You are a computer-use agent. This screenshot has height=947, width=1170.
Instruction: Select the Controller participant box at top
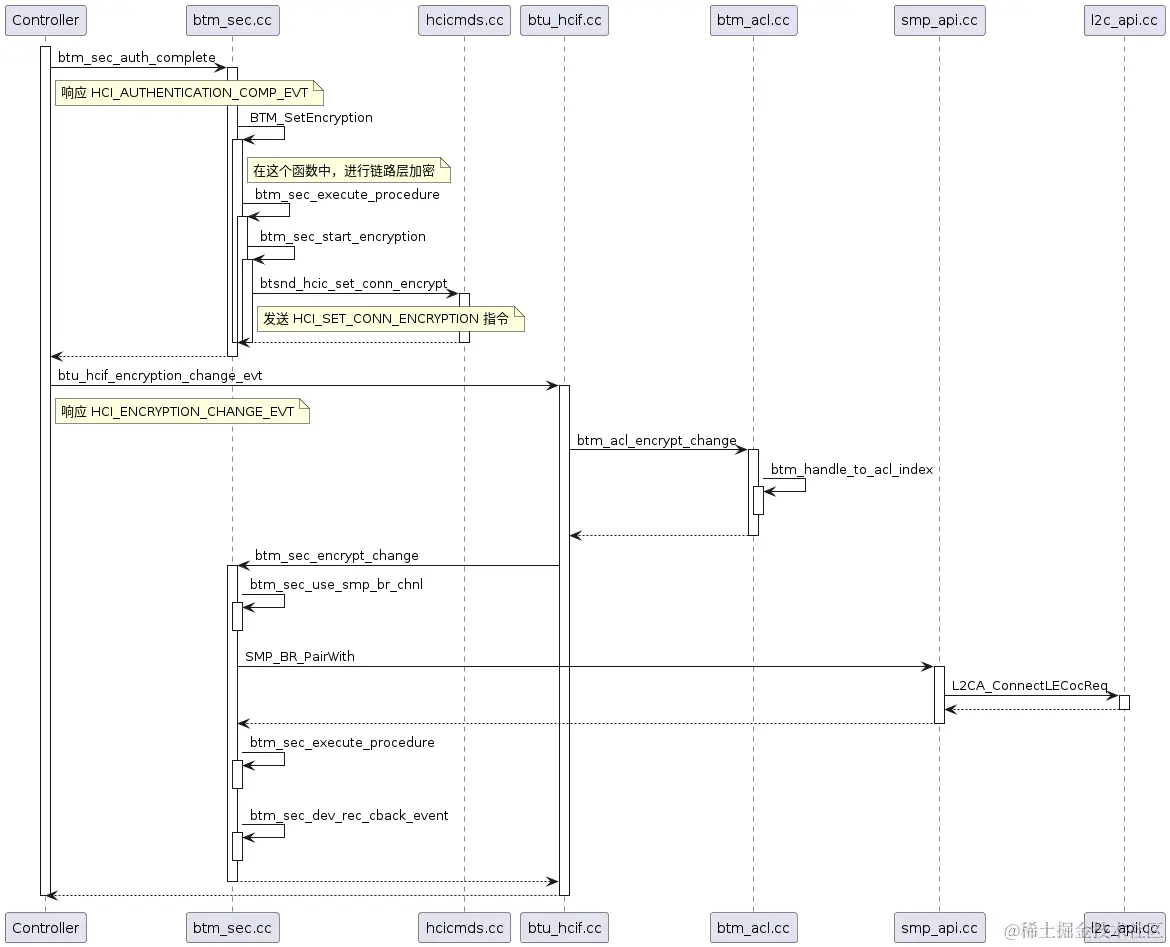45,19
